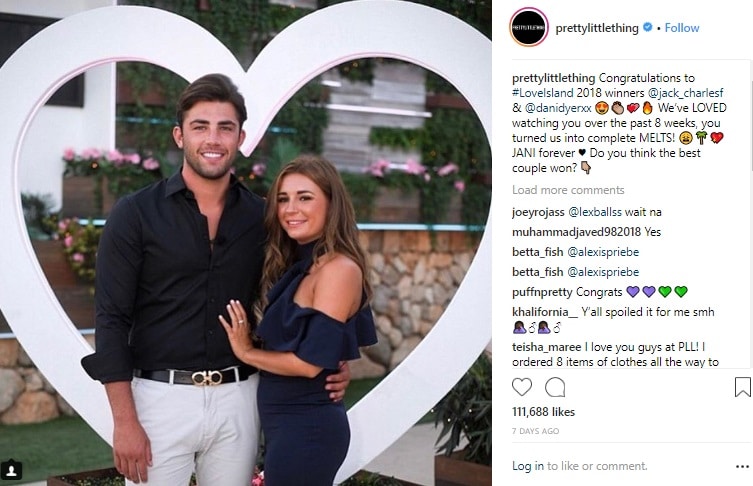753x486 pixels.
Task: Visit @danidyerxx profile mention
Action: pos(558,108)
